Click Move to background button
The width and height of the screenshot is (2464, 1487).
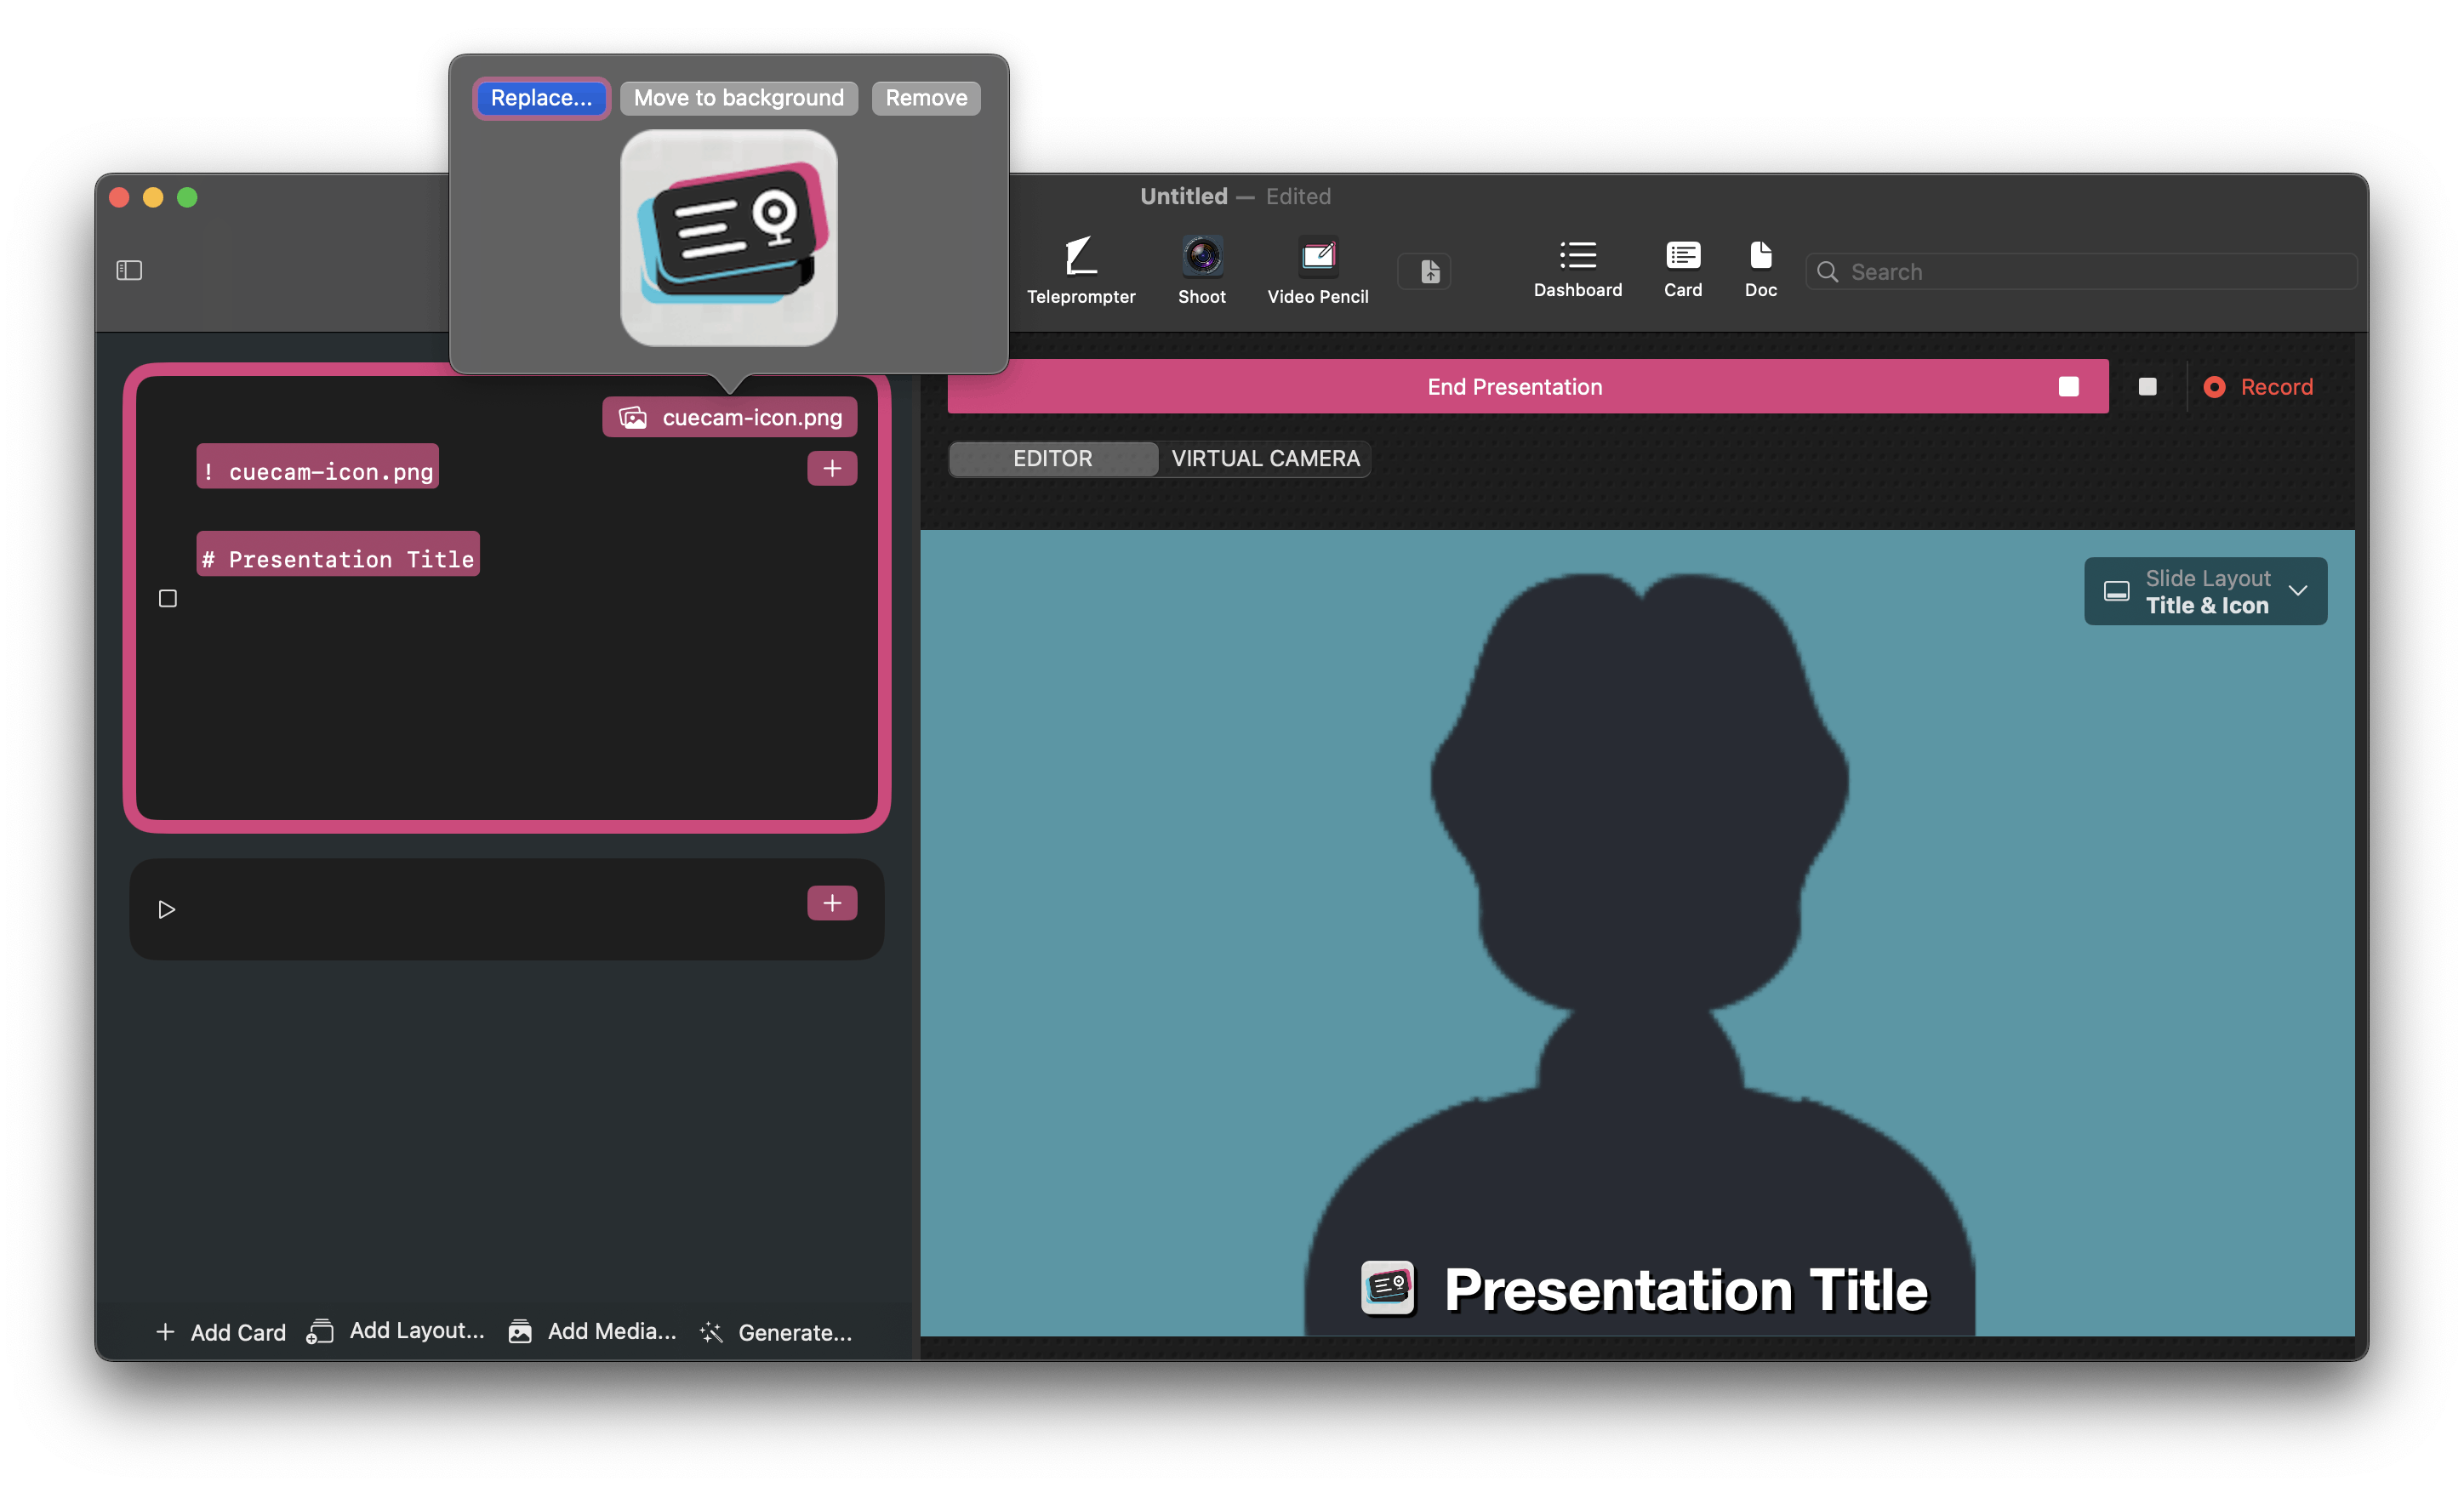coord(738,98)
